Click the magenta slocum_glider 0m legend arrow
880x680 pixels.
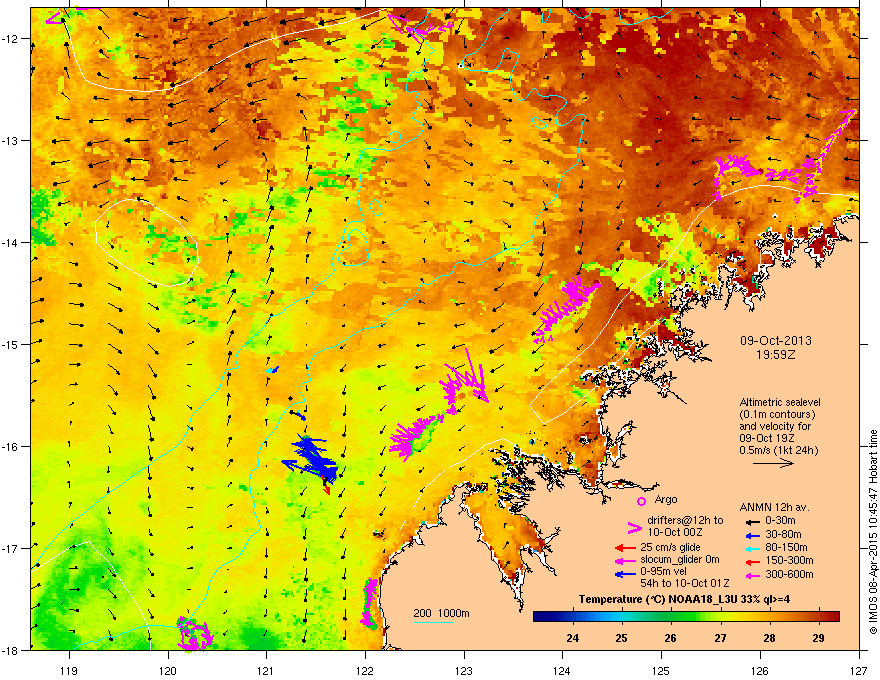tap(625, 560)
